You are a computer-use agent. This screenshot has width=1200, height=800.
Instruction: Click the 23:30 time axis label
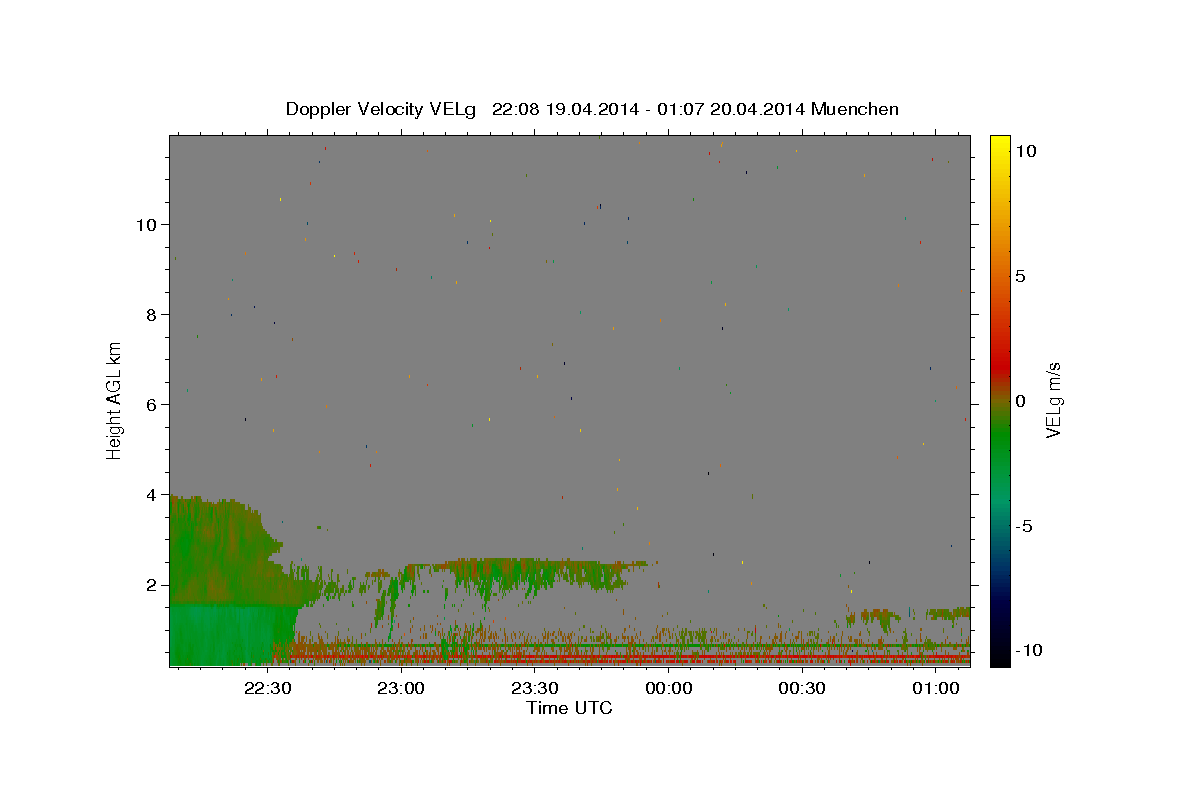point(535,689)
